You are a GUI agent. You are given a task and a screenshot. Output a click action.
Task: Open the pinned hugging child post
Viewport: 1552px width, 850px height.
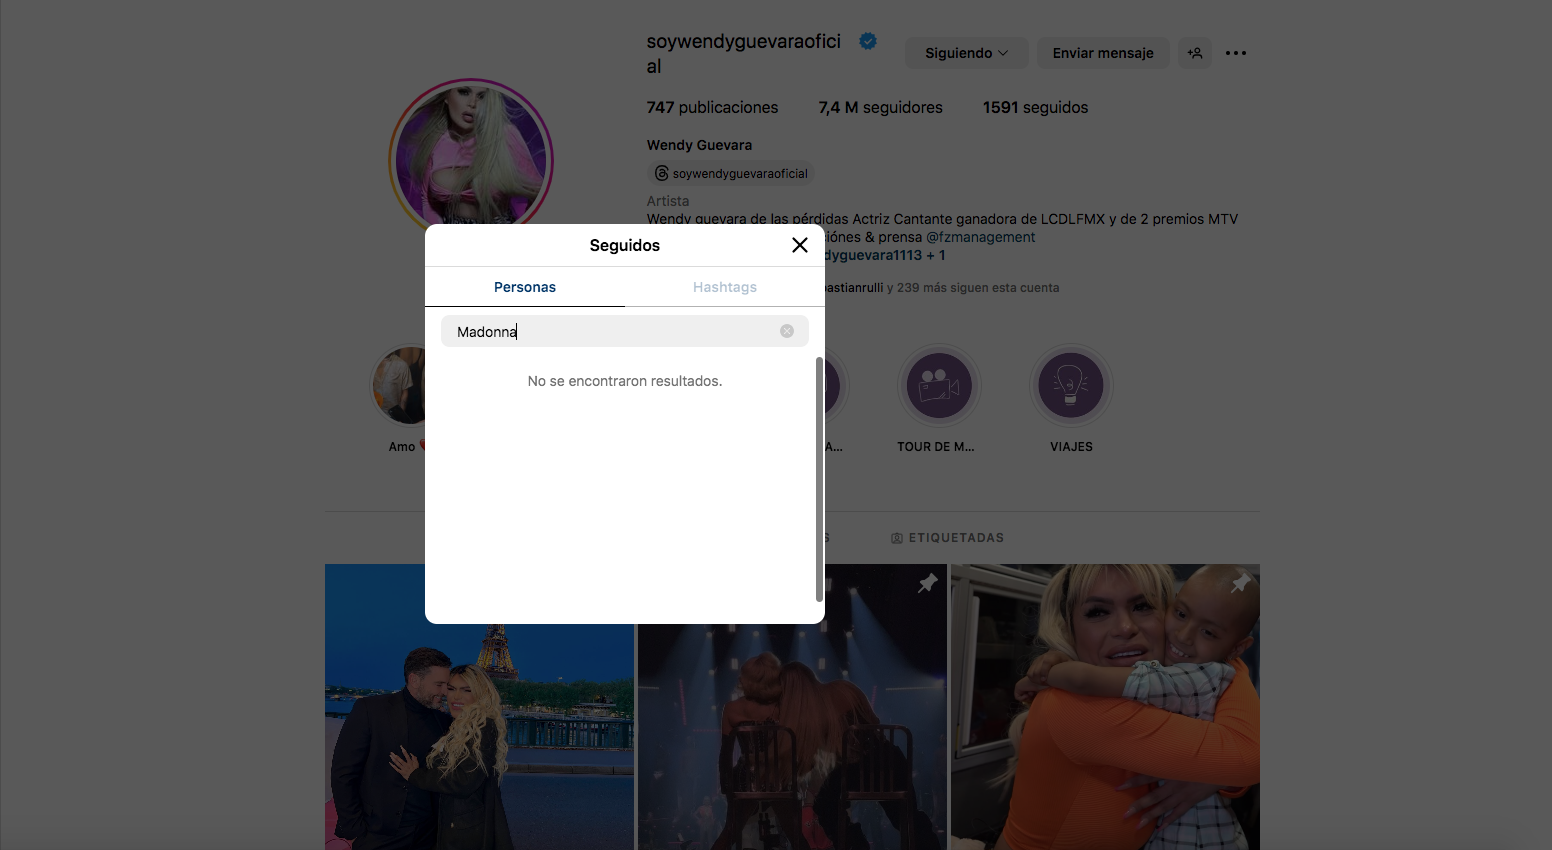click(1105, 707)
